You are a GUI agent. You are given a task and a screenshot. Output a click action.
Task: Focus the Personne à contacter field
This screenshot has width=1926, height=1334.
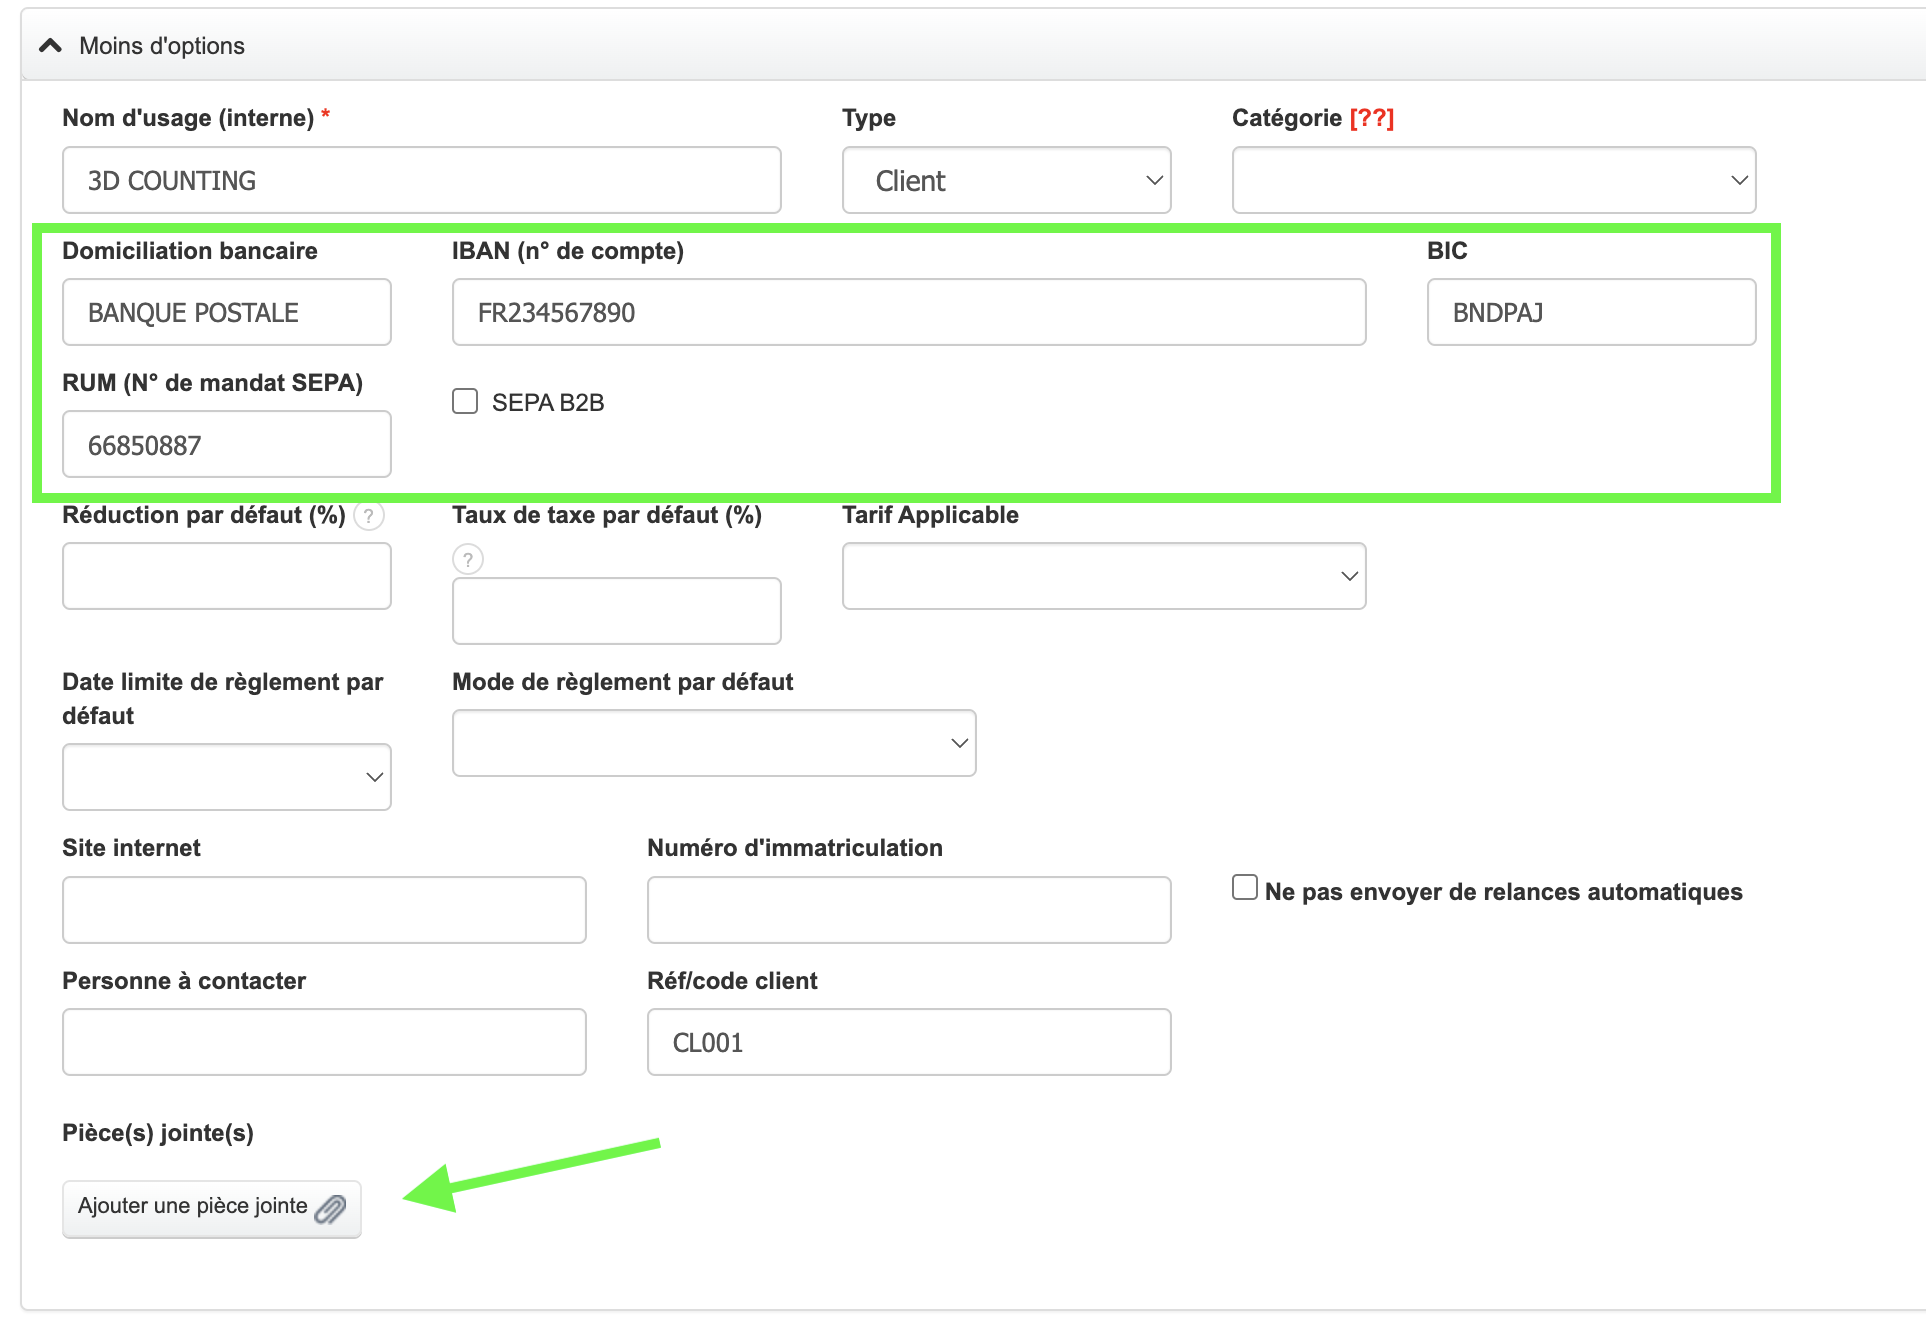324,1042
